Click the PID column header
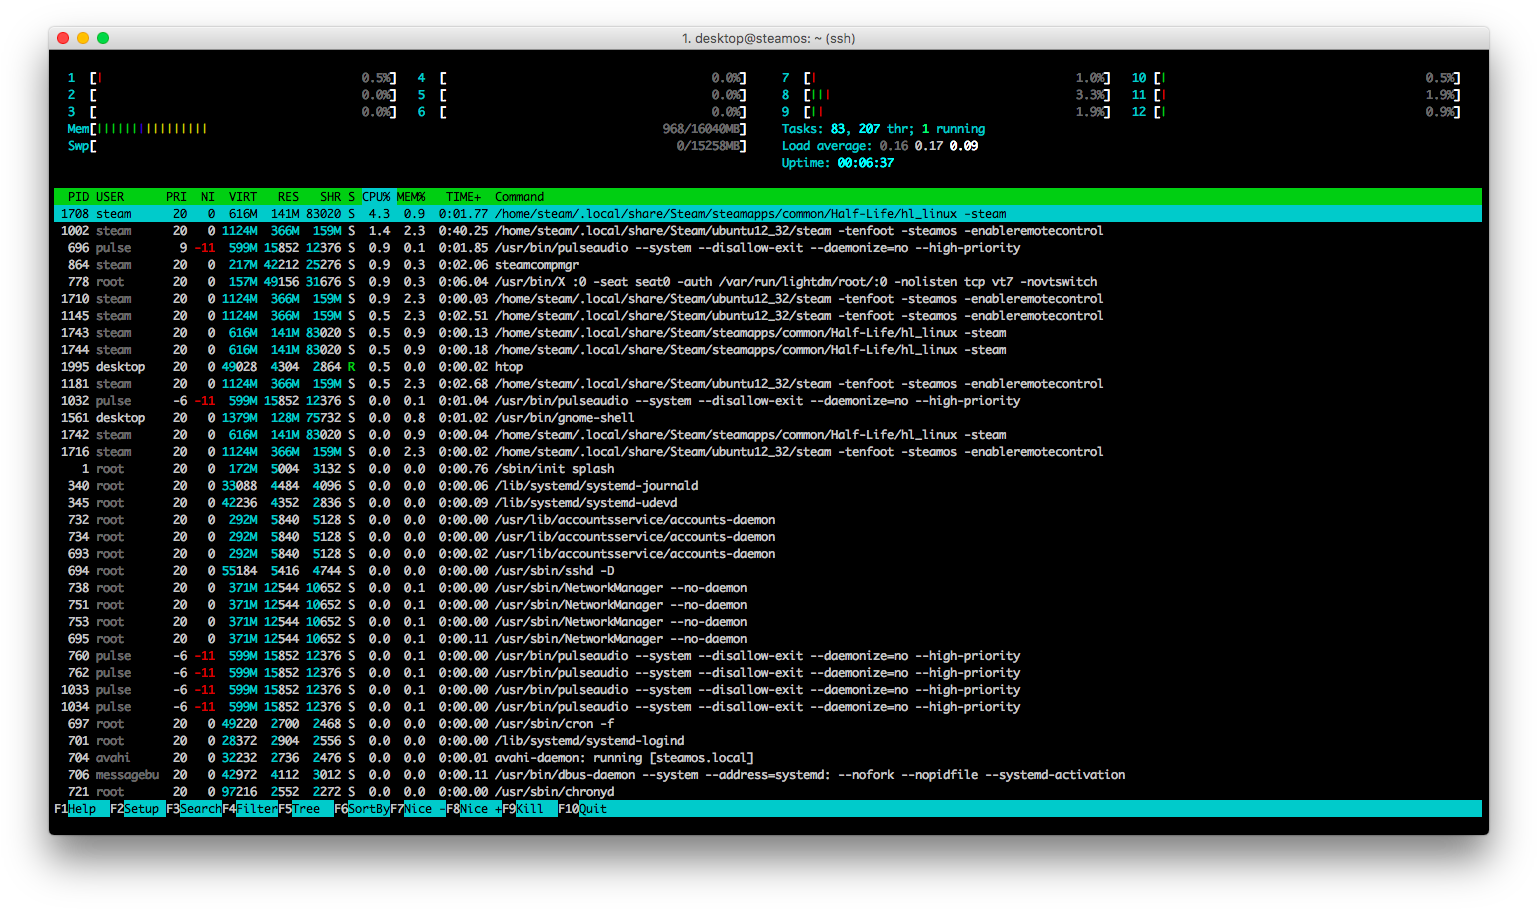1537x909 pixels. [x=78, y=197]
